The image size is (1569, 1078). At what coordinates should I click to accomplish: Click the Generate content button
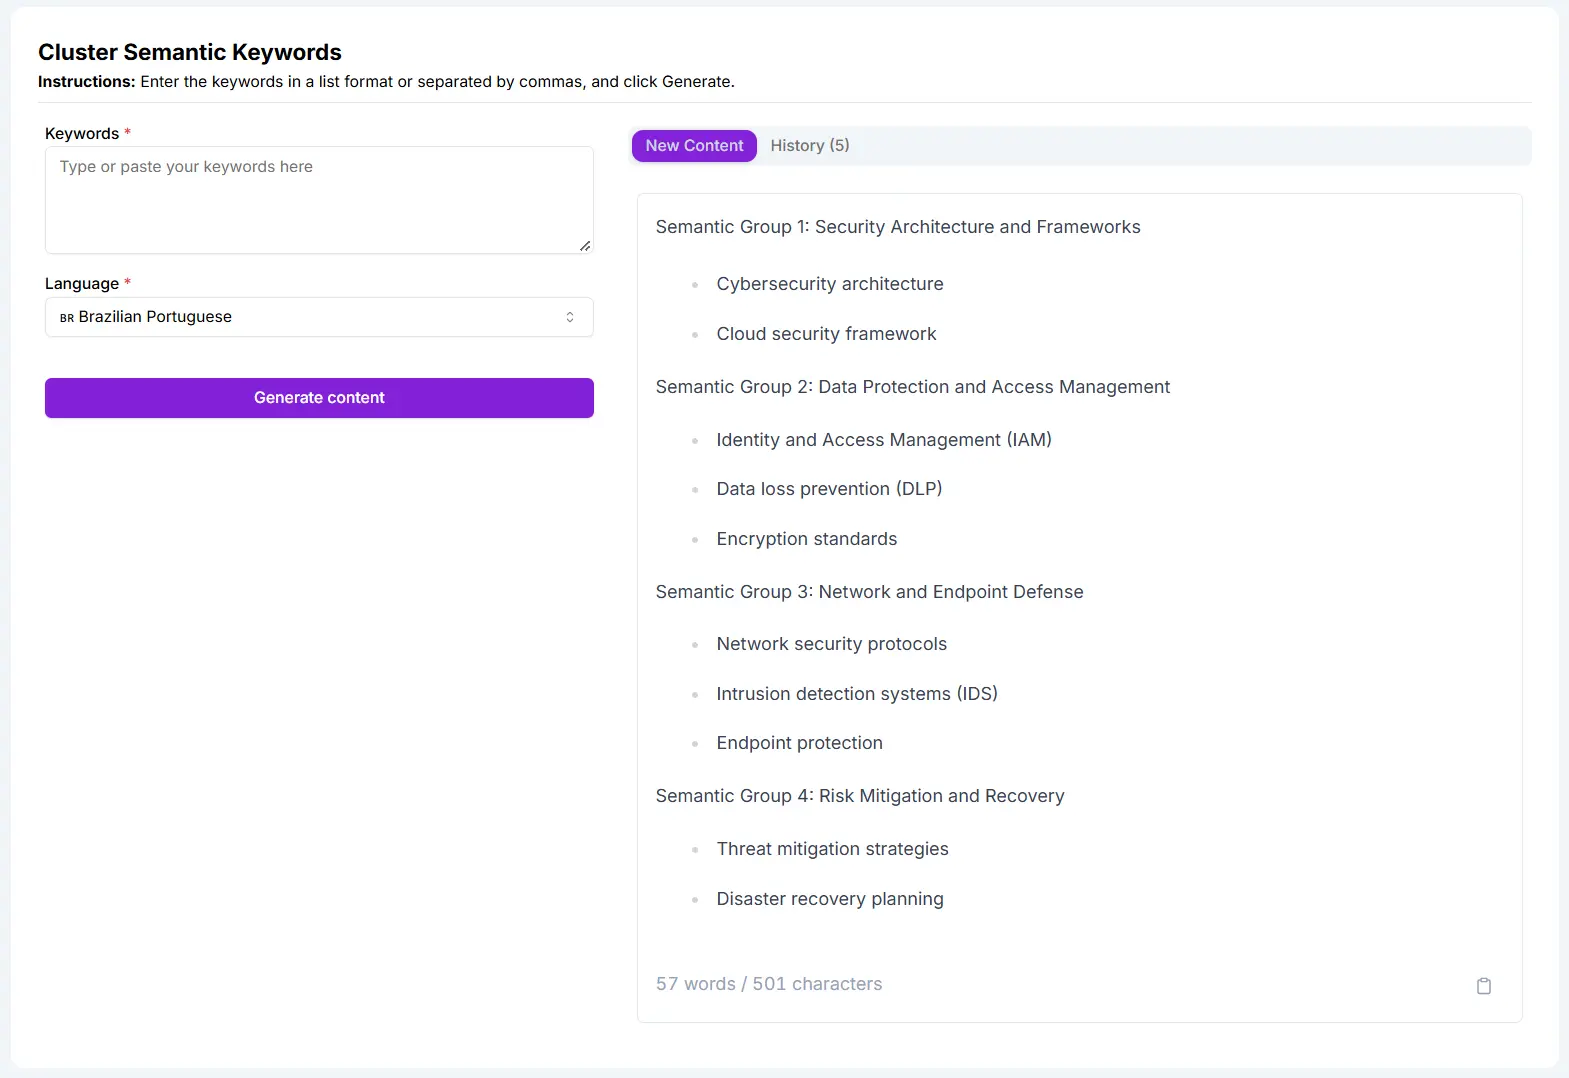coord(319,398)
